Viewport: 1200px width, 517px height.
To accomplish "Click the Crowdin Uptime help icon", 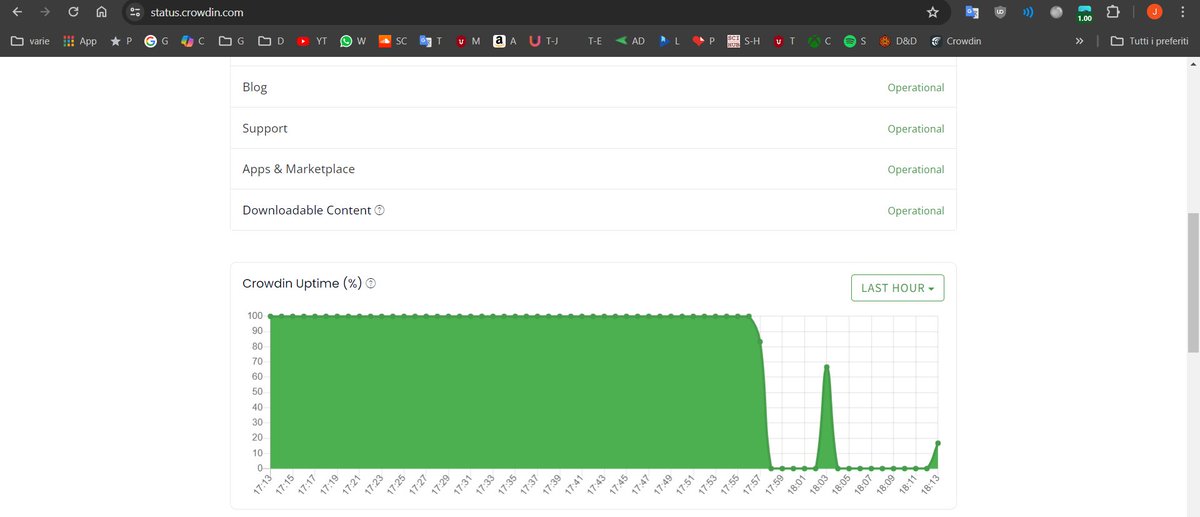I will point(371,284).
